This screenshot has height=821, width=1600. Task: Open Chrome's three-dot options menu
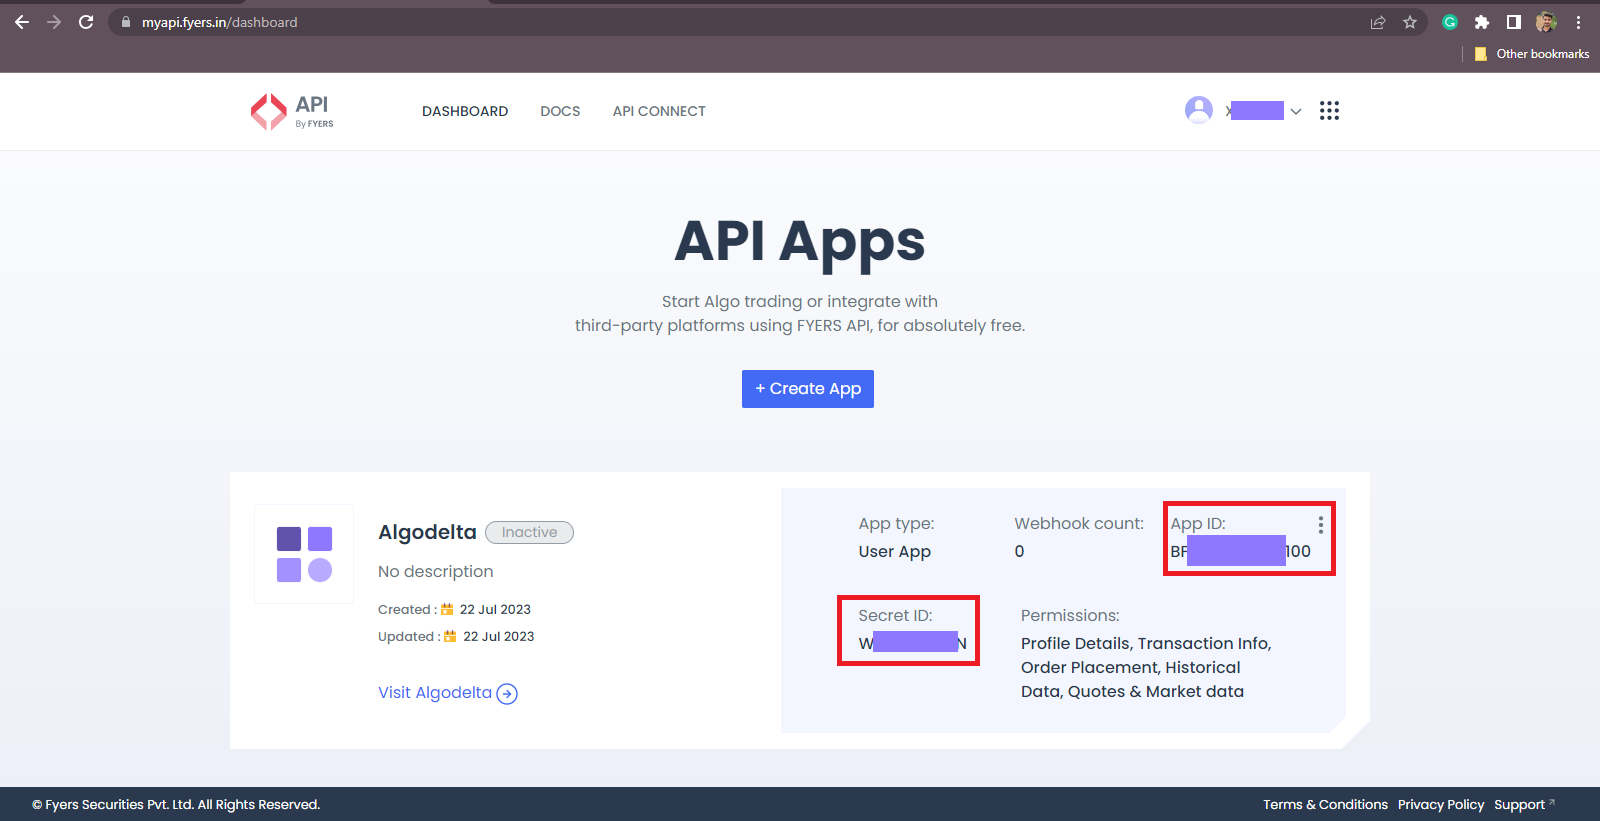pos(1579,22)
